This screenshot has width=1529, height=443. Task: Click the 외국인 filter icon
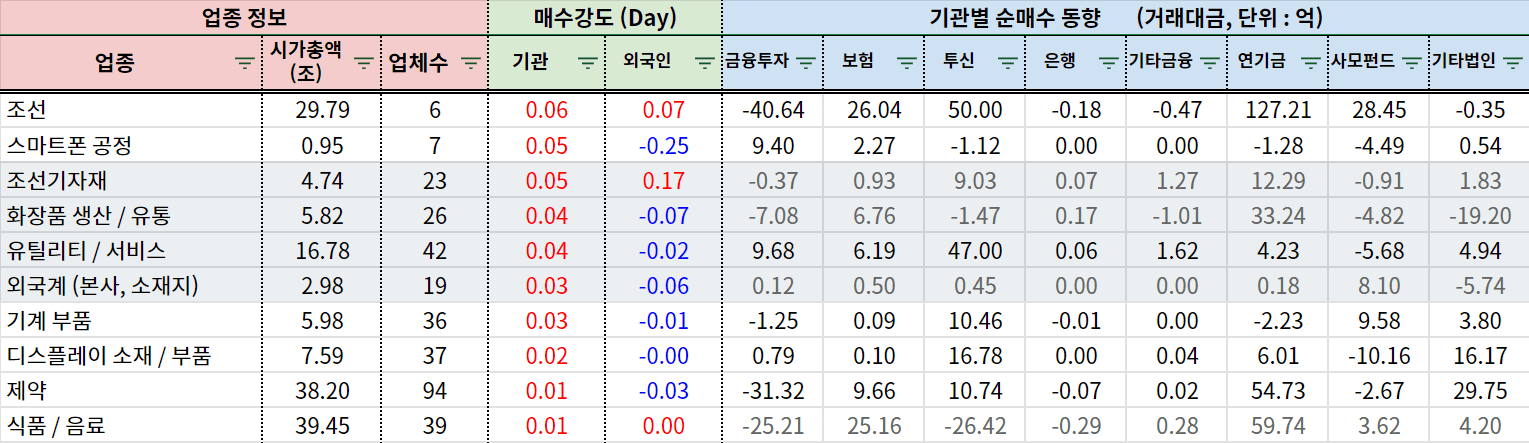pos(704,62)
